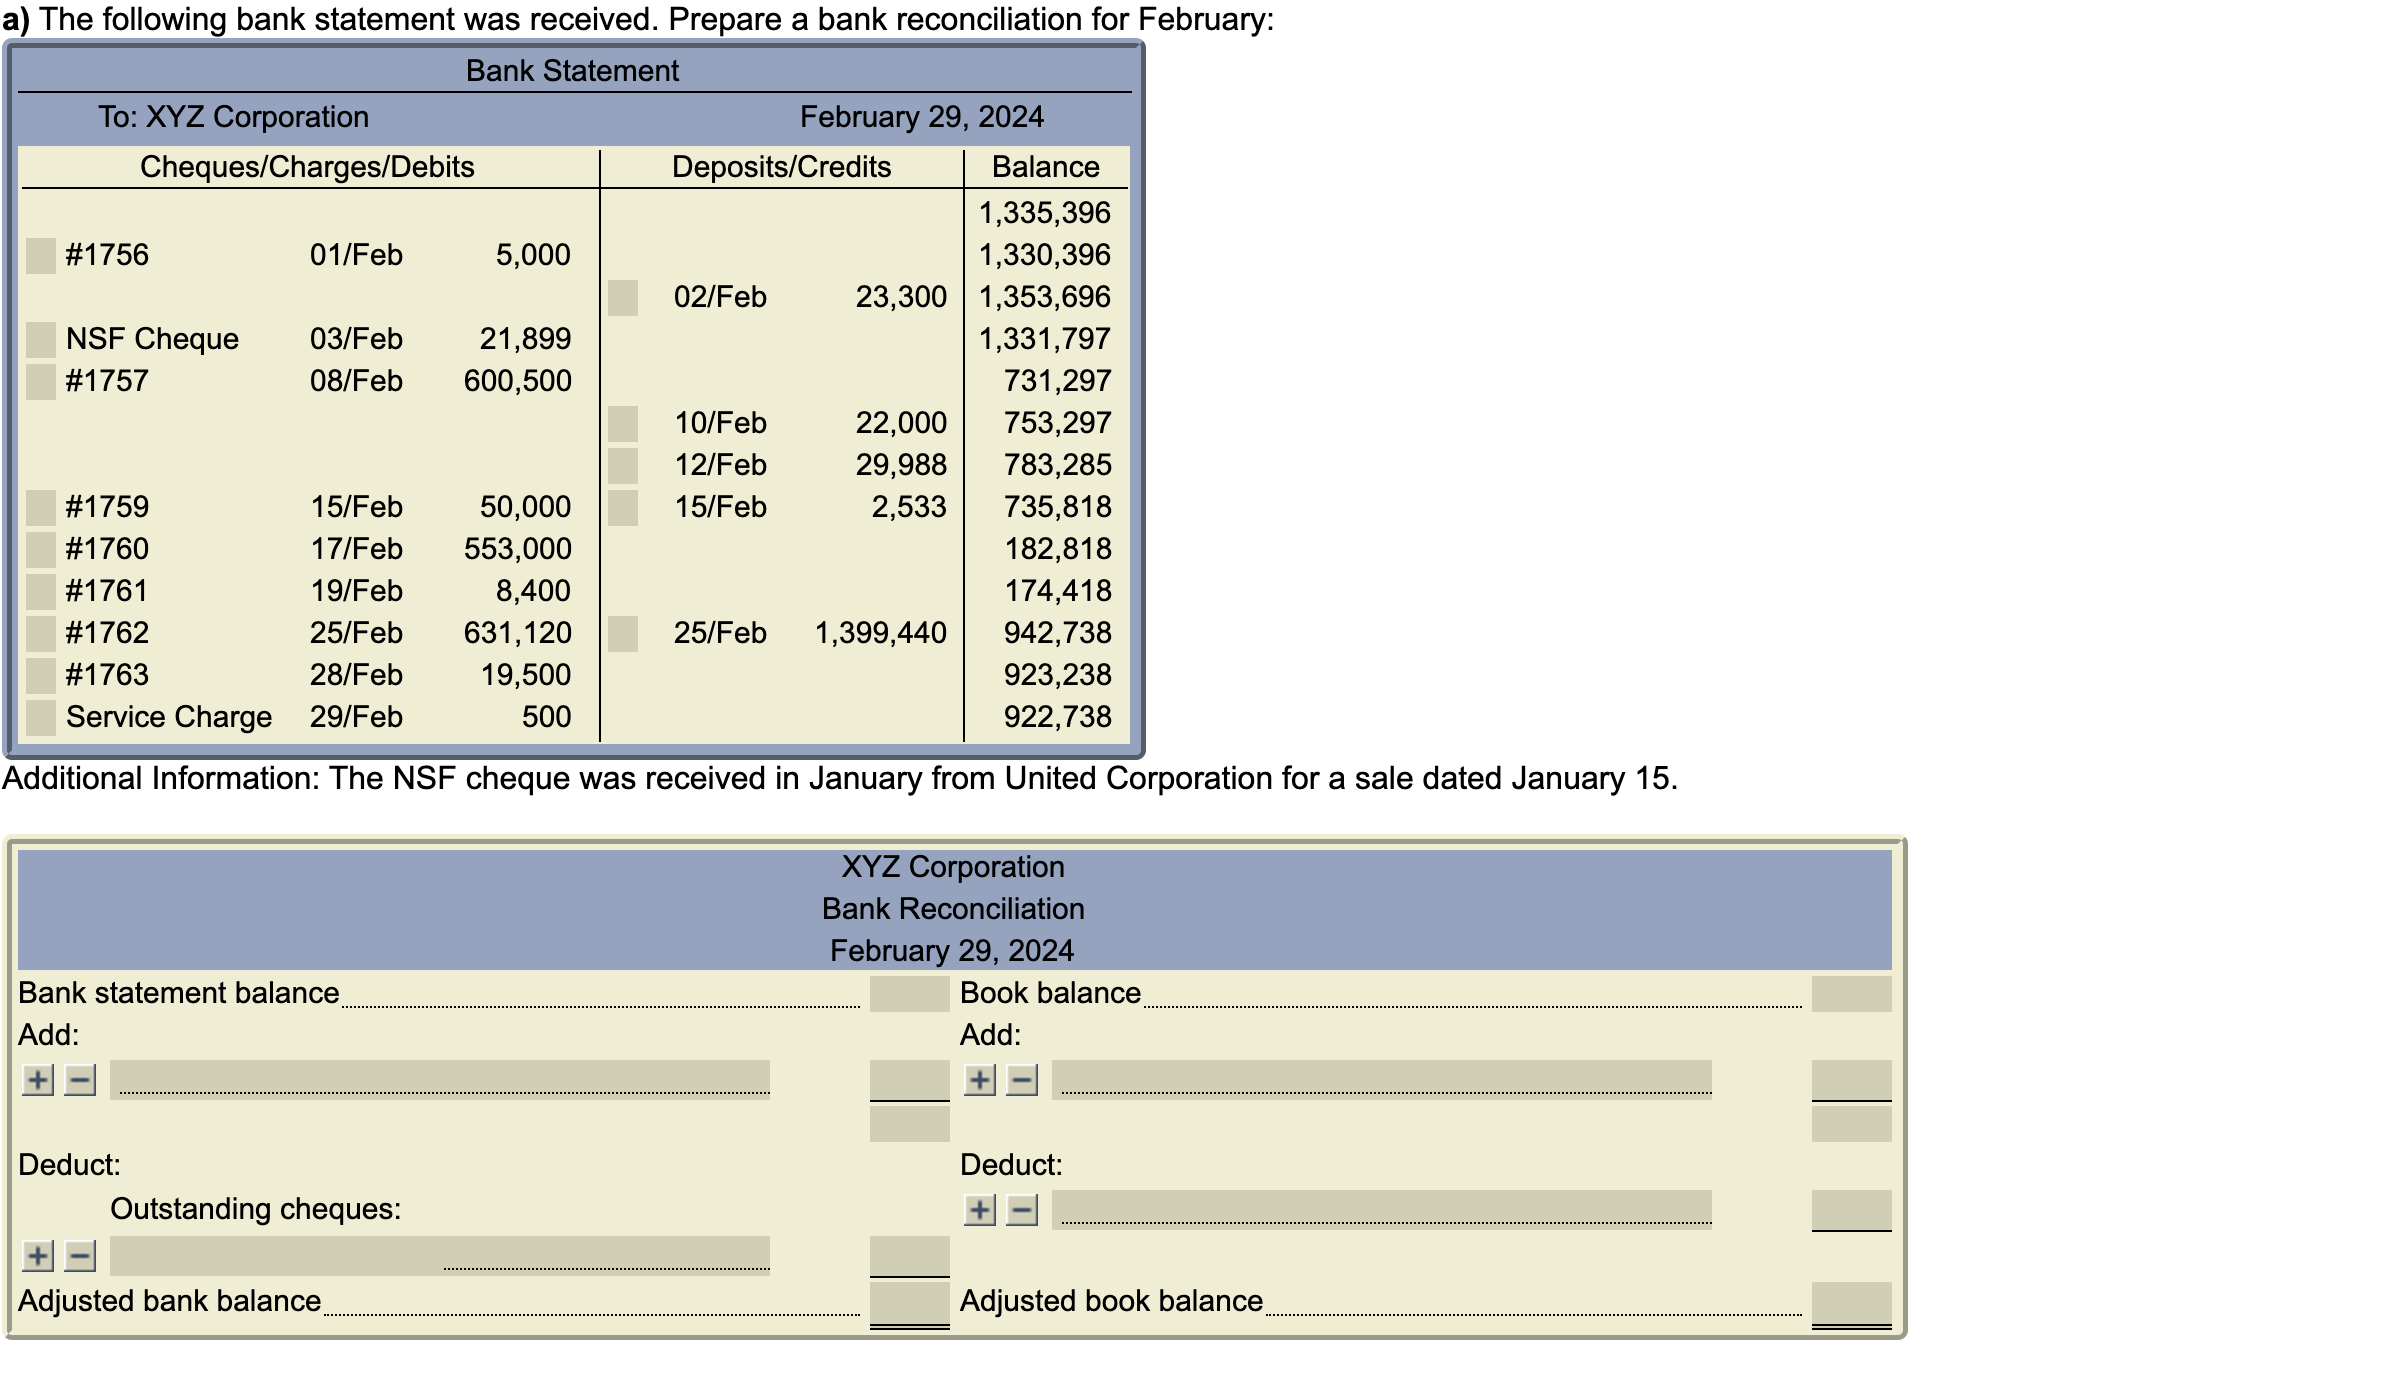Click the Bank statement balance amount field
The width and height of the screenshot is (2408, 1376).
pos(909,994)
